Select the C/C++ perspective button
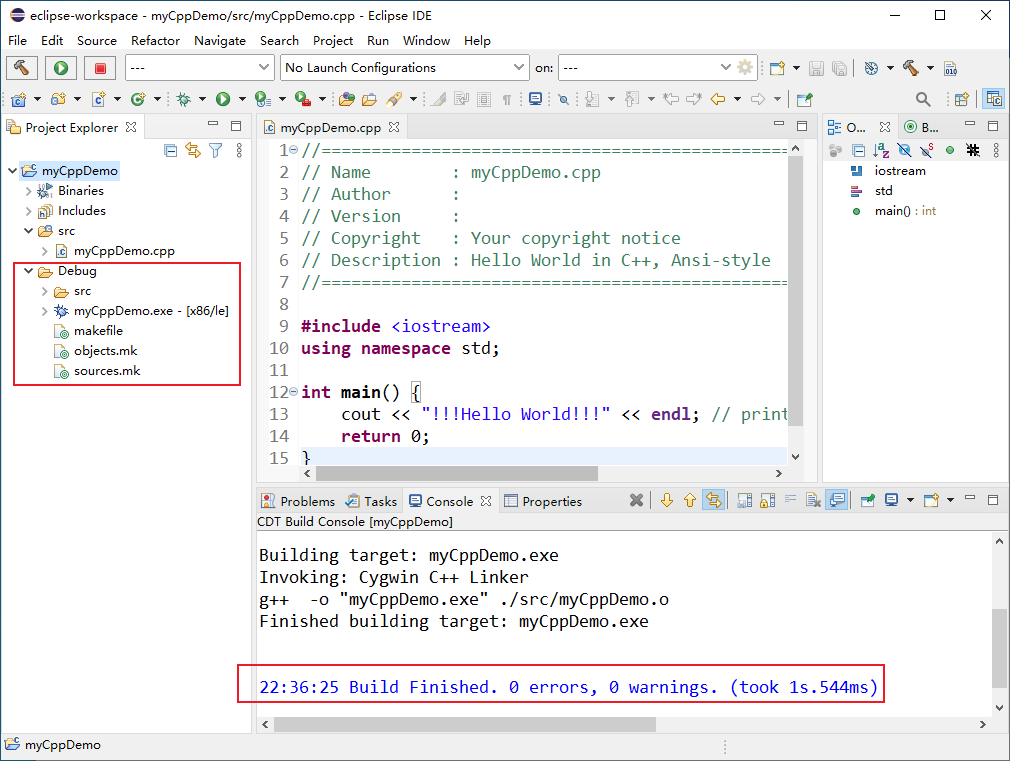The width and height of the screenshot is (1010, 761). coord(994,99)
